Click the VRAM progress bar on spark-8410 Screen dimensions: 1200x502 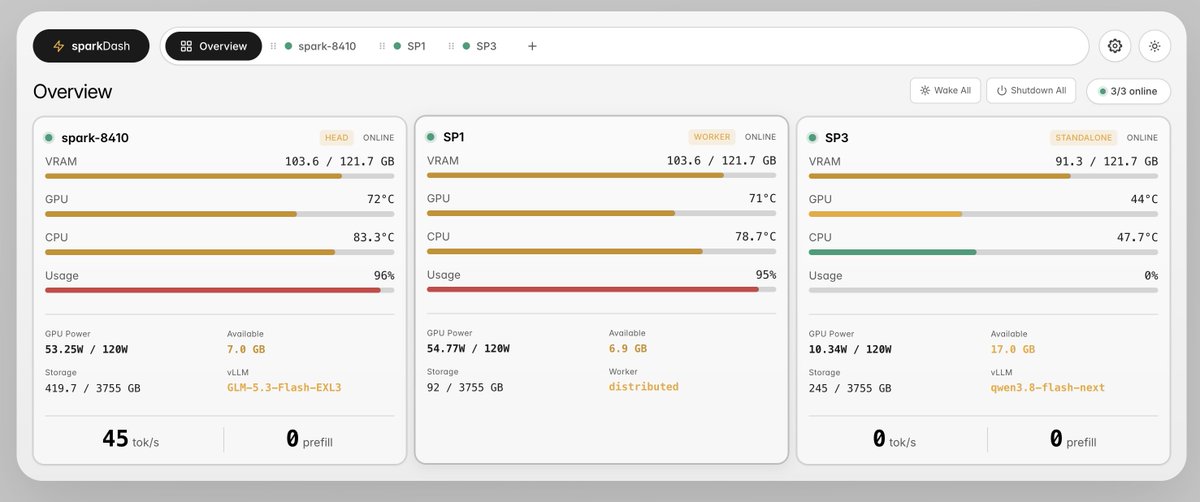click(x=220, y=176)
